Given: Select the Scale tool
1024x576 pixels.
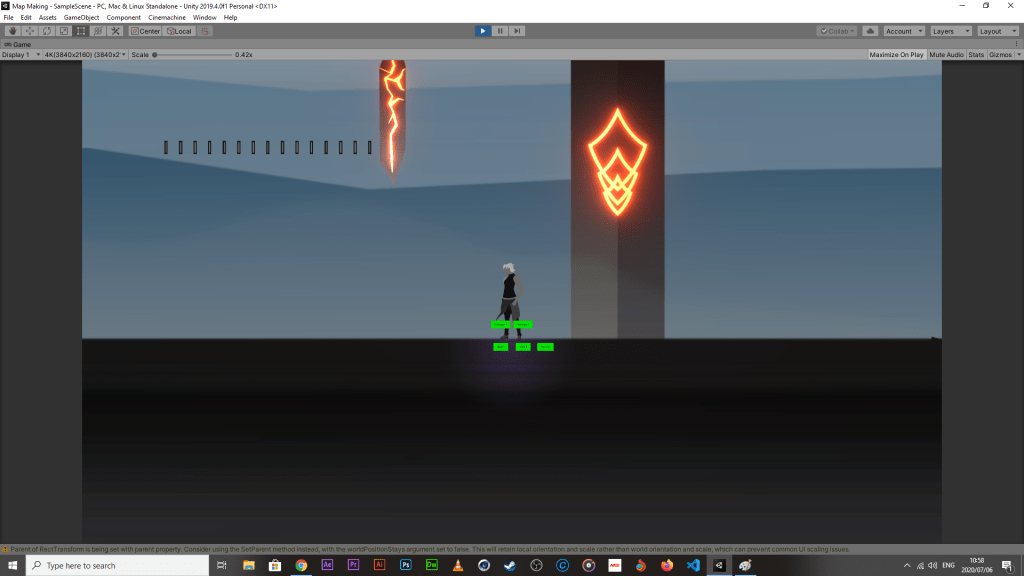Looking at the screenshot, I should point(63,31).
